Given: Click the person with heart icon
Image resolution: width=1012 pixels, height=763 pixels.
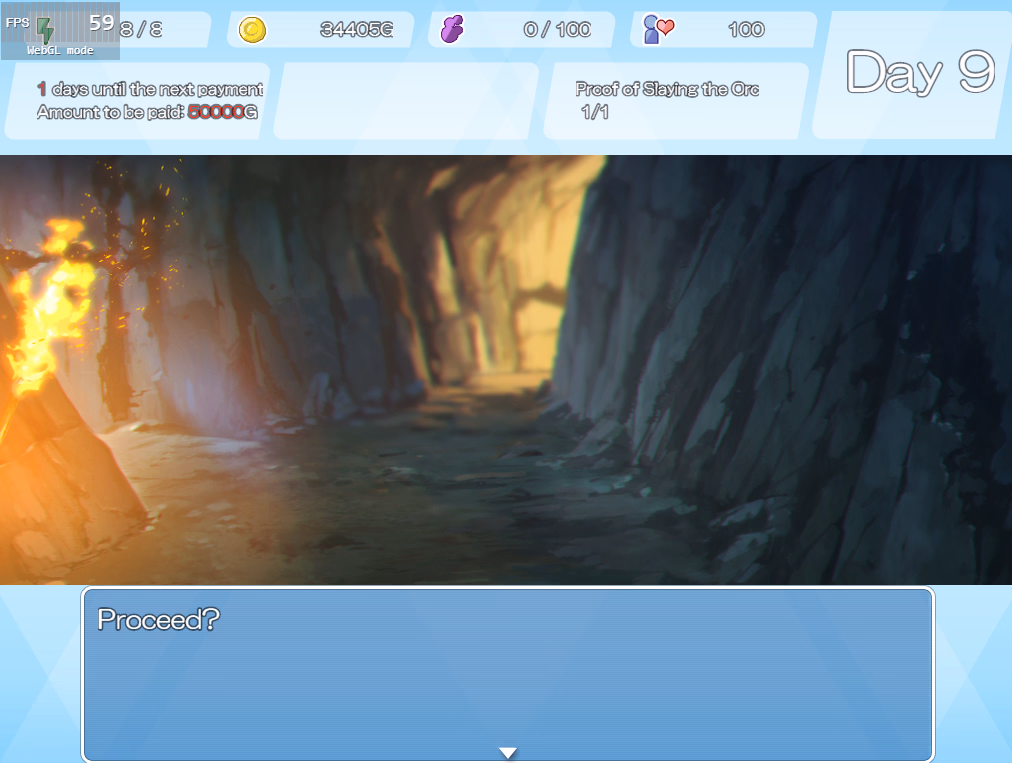Looking at the screenshot, I should [x=658, y=29].
